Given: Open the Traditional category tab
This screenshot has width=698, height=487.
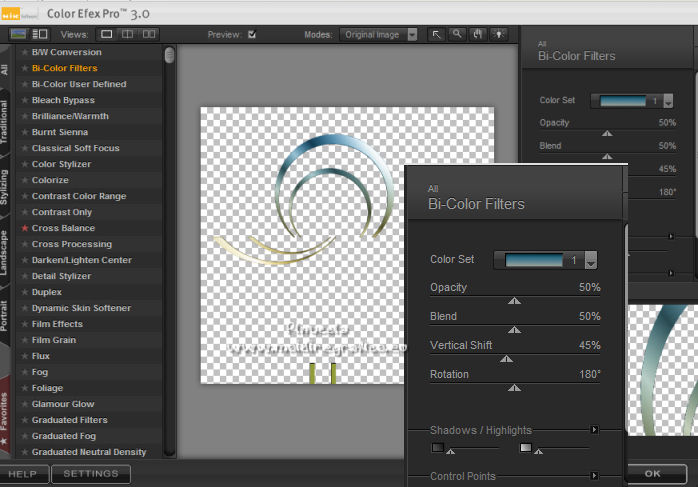Looking at the screenshot, I should [5, 122].
